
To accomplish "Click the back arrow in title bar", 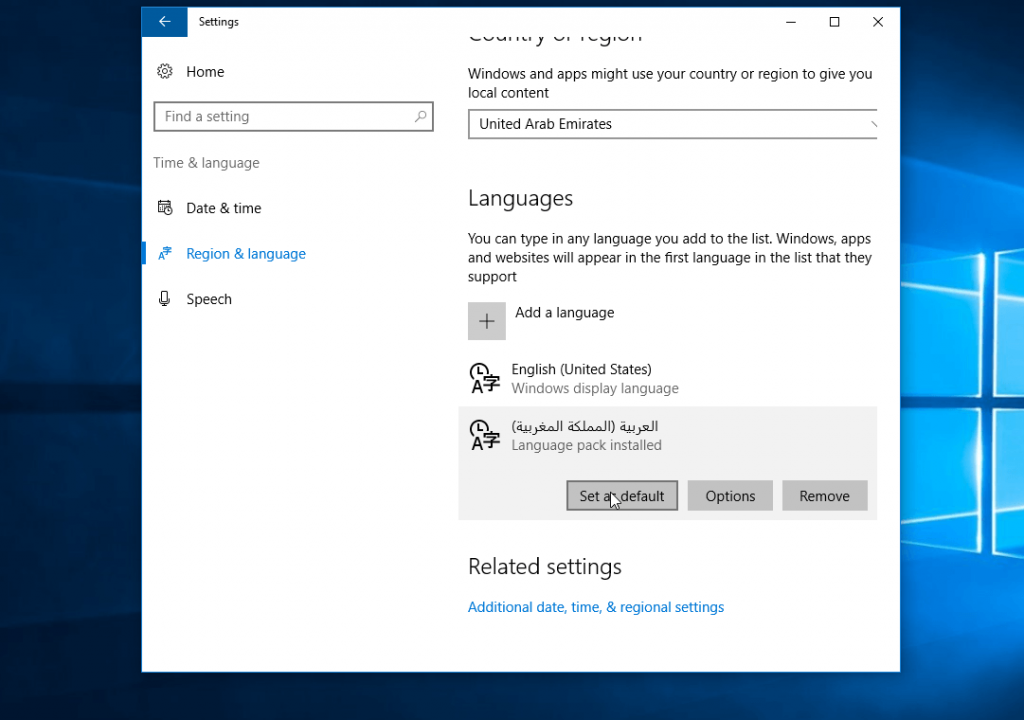I will pyautogui.click(x=165, y=22).
